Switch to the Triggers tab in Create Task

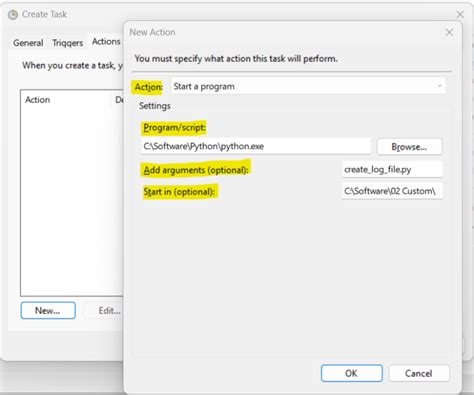pyautogui.click(x=68, y=43)
